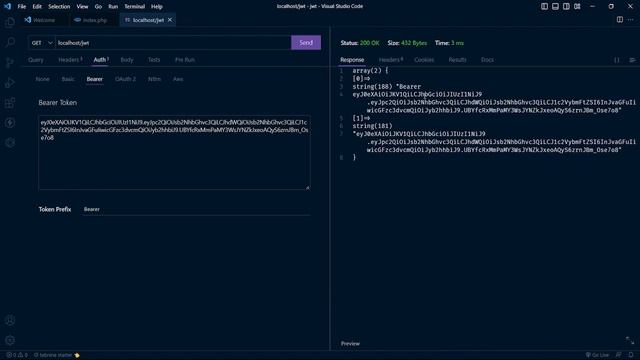Open Source Control view in activity bar

(x=10, y=62)
